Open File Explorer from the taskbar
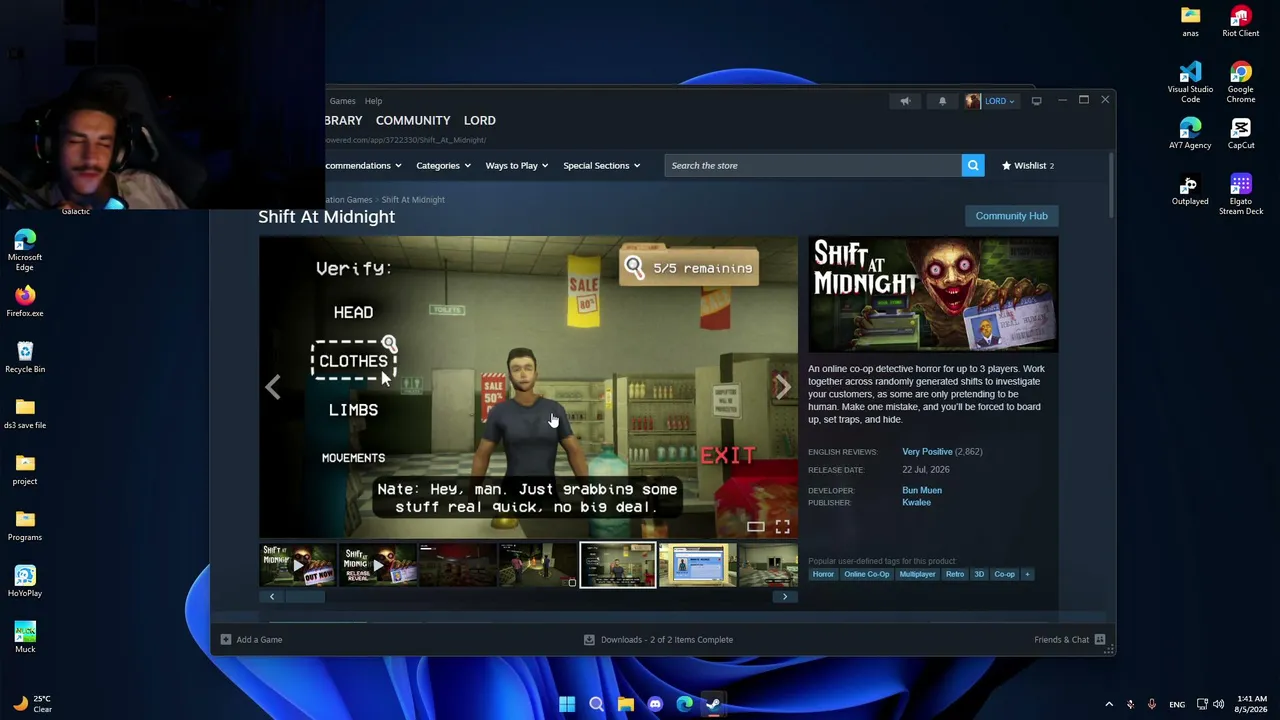 point(625,704)
